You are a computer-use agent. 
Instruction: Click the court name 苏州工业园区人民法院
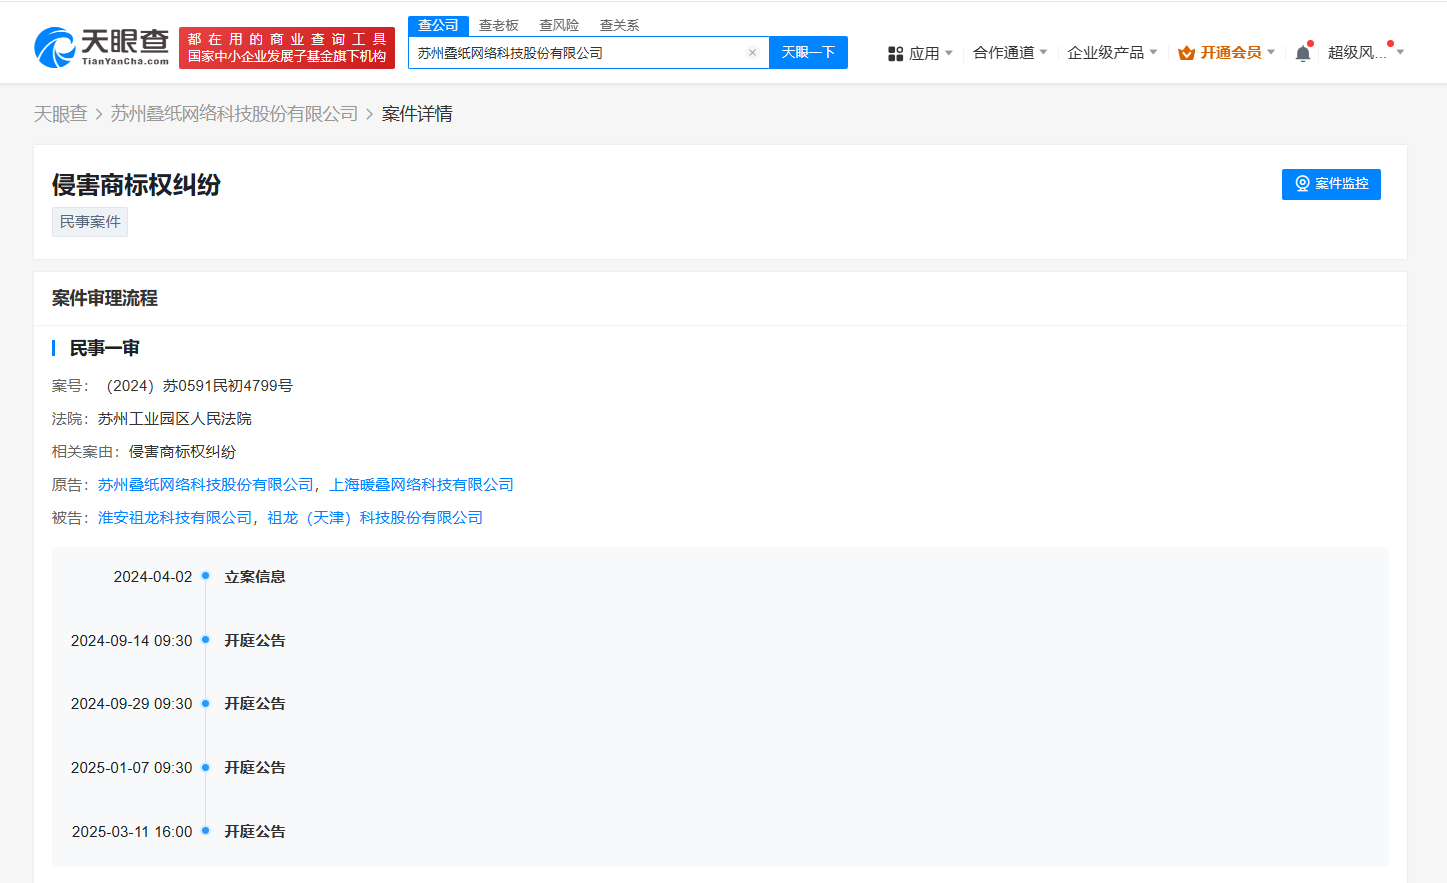(175, 419)
